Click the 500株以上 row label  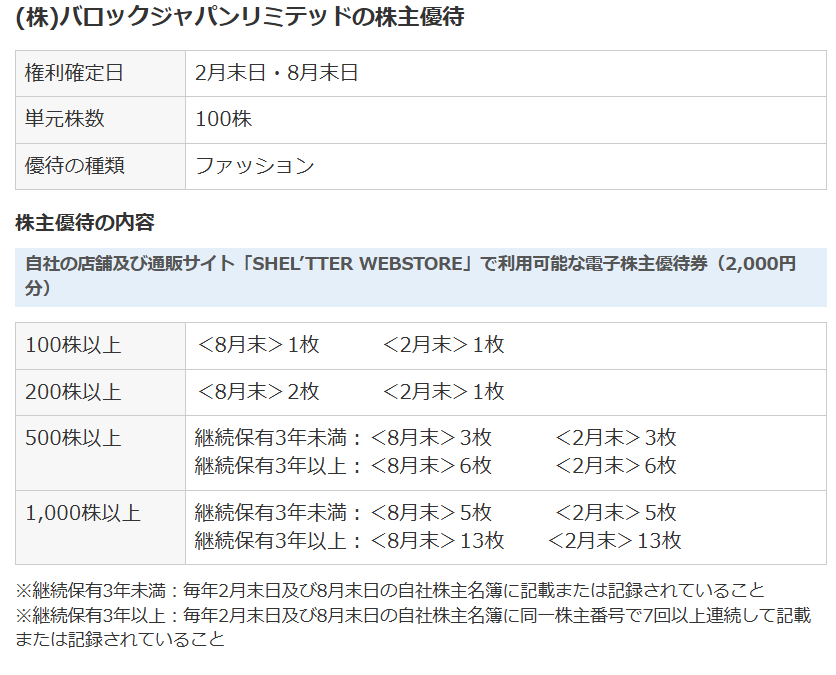pyautogui.click(x=73, y=438)
